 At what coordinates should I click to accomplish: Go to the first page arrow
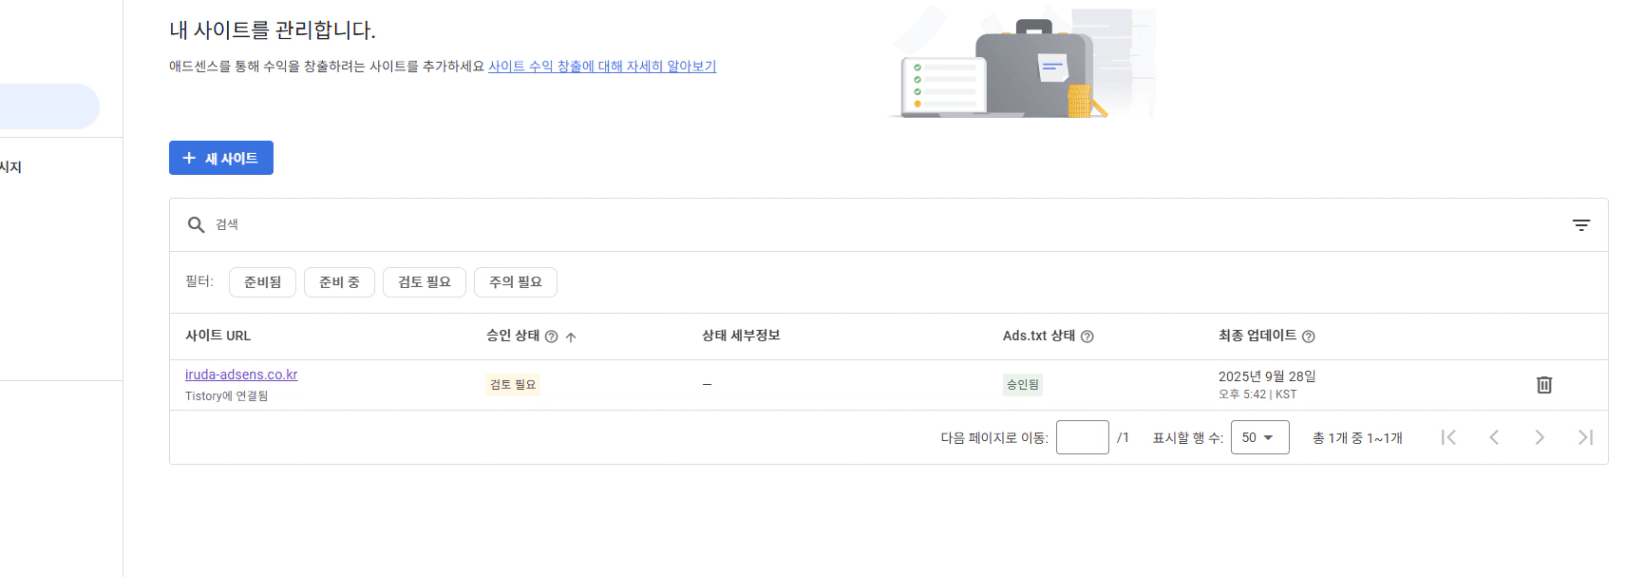(x=1448, y=437)
